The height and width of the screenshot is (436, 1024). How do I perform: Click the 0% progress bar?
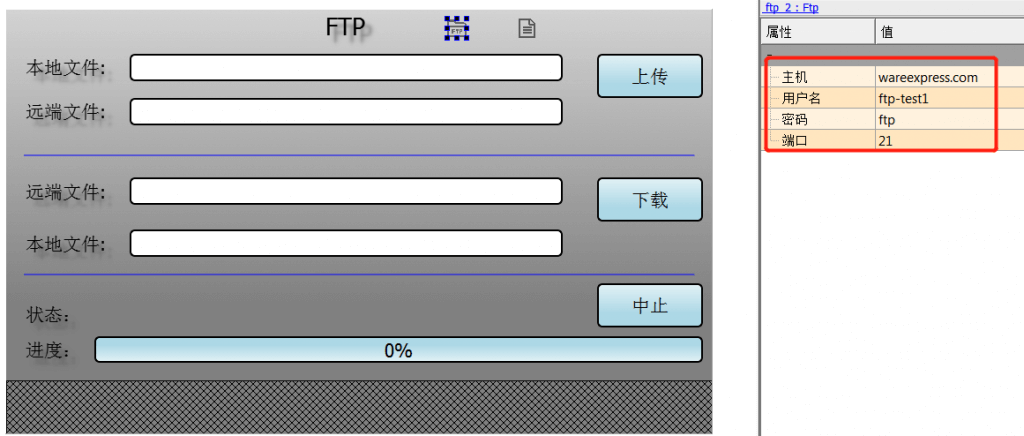click(x=398, y=350)
